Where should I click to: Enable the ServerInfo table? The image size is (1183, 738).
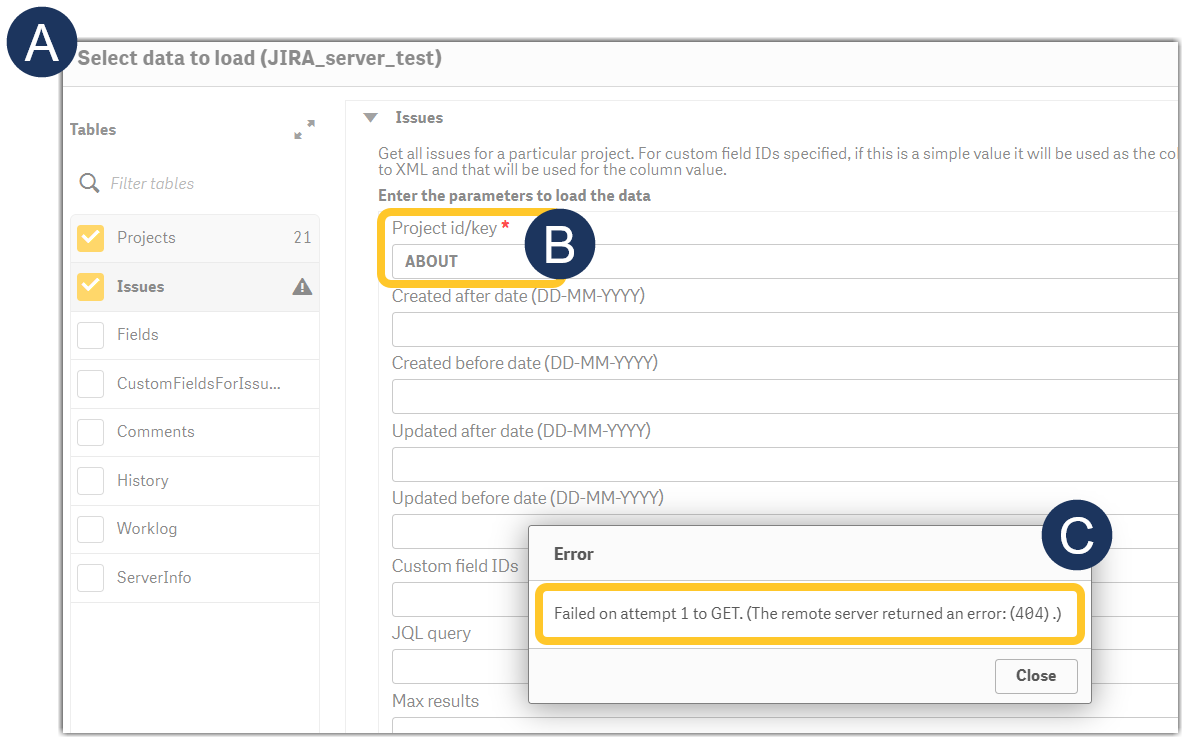click(90, 577)
